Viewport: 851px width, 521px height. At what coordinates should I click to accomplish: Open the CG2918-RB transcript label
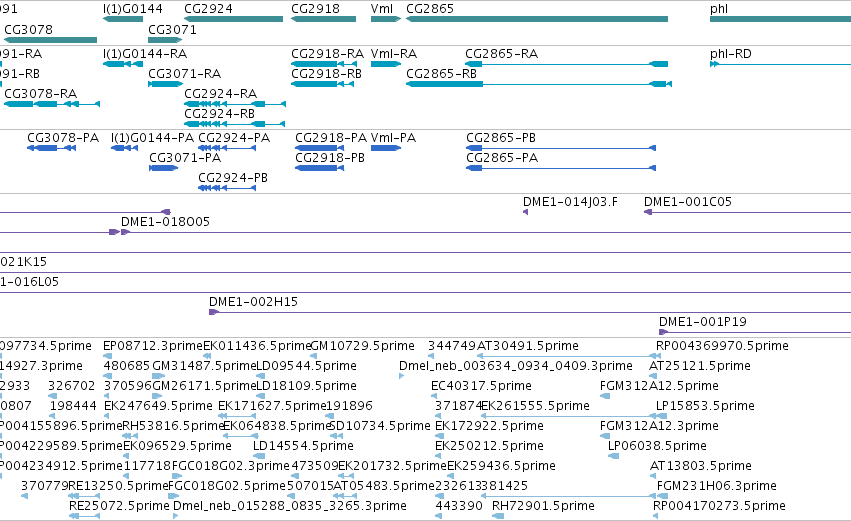tap(327, 74)
